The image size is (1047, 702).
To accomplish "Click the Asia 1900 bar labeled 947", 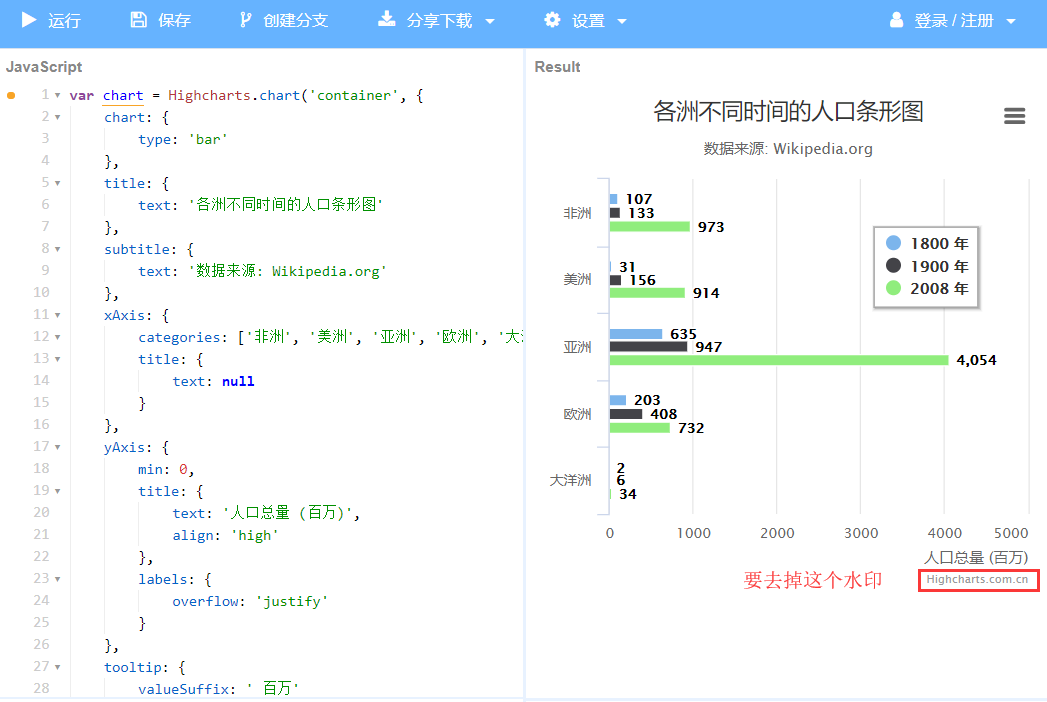I will click(x=648, y=347).
